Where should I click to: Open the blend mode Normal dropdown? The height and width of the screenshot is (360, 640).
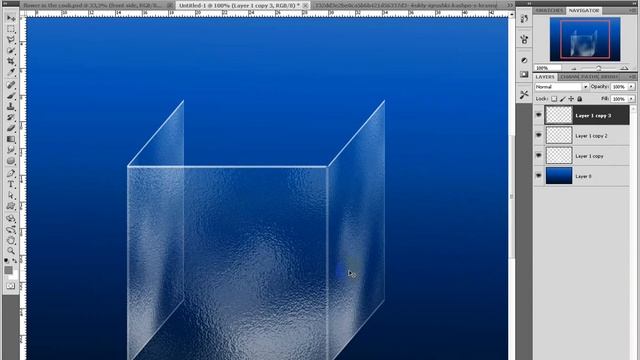click(x=561, y=87)
